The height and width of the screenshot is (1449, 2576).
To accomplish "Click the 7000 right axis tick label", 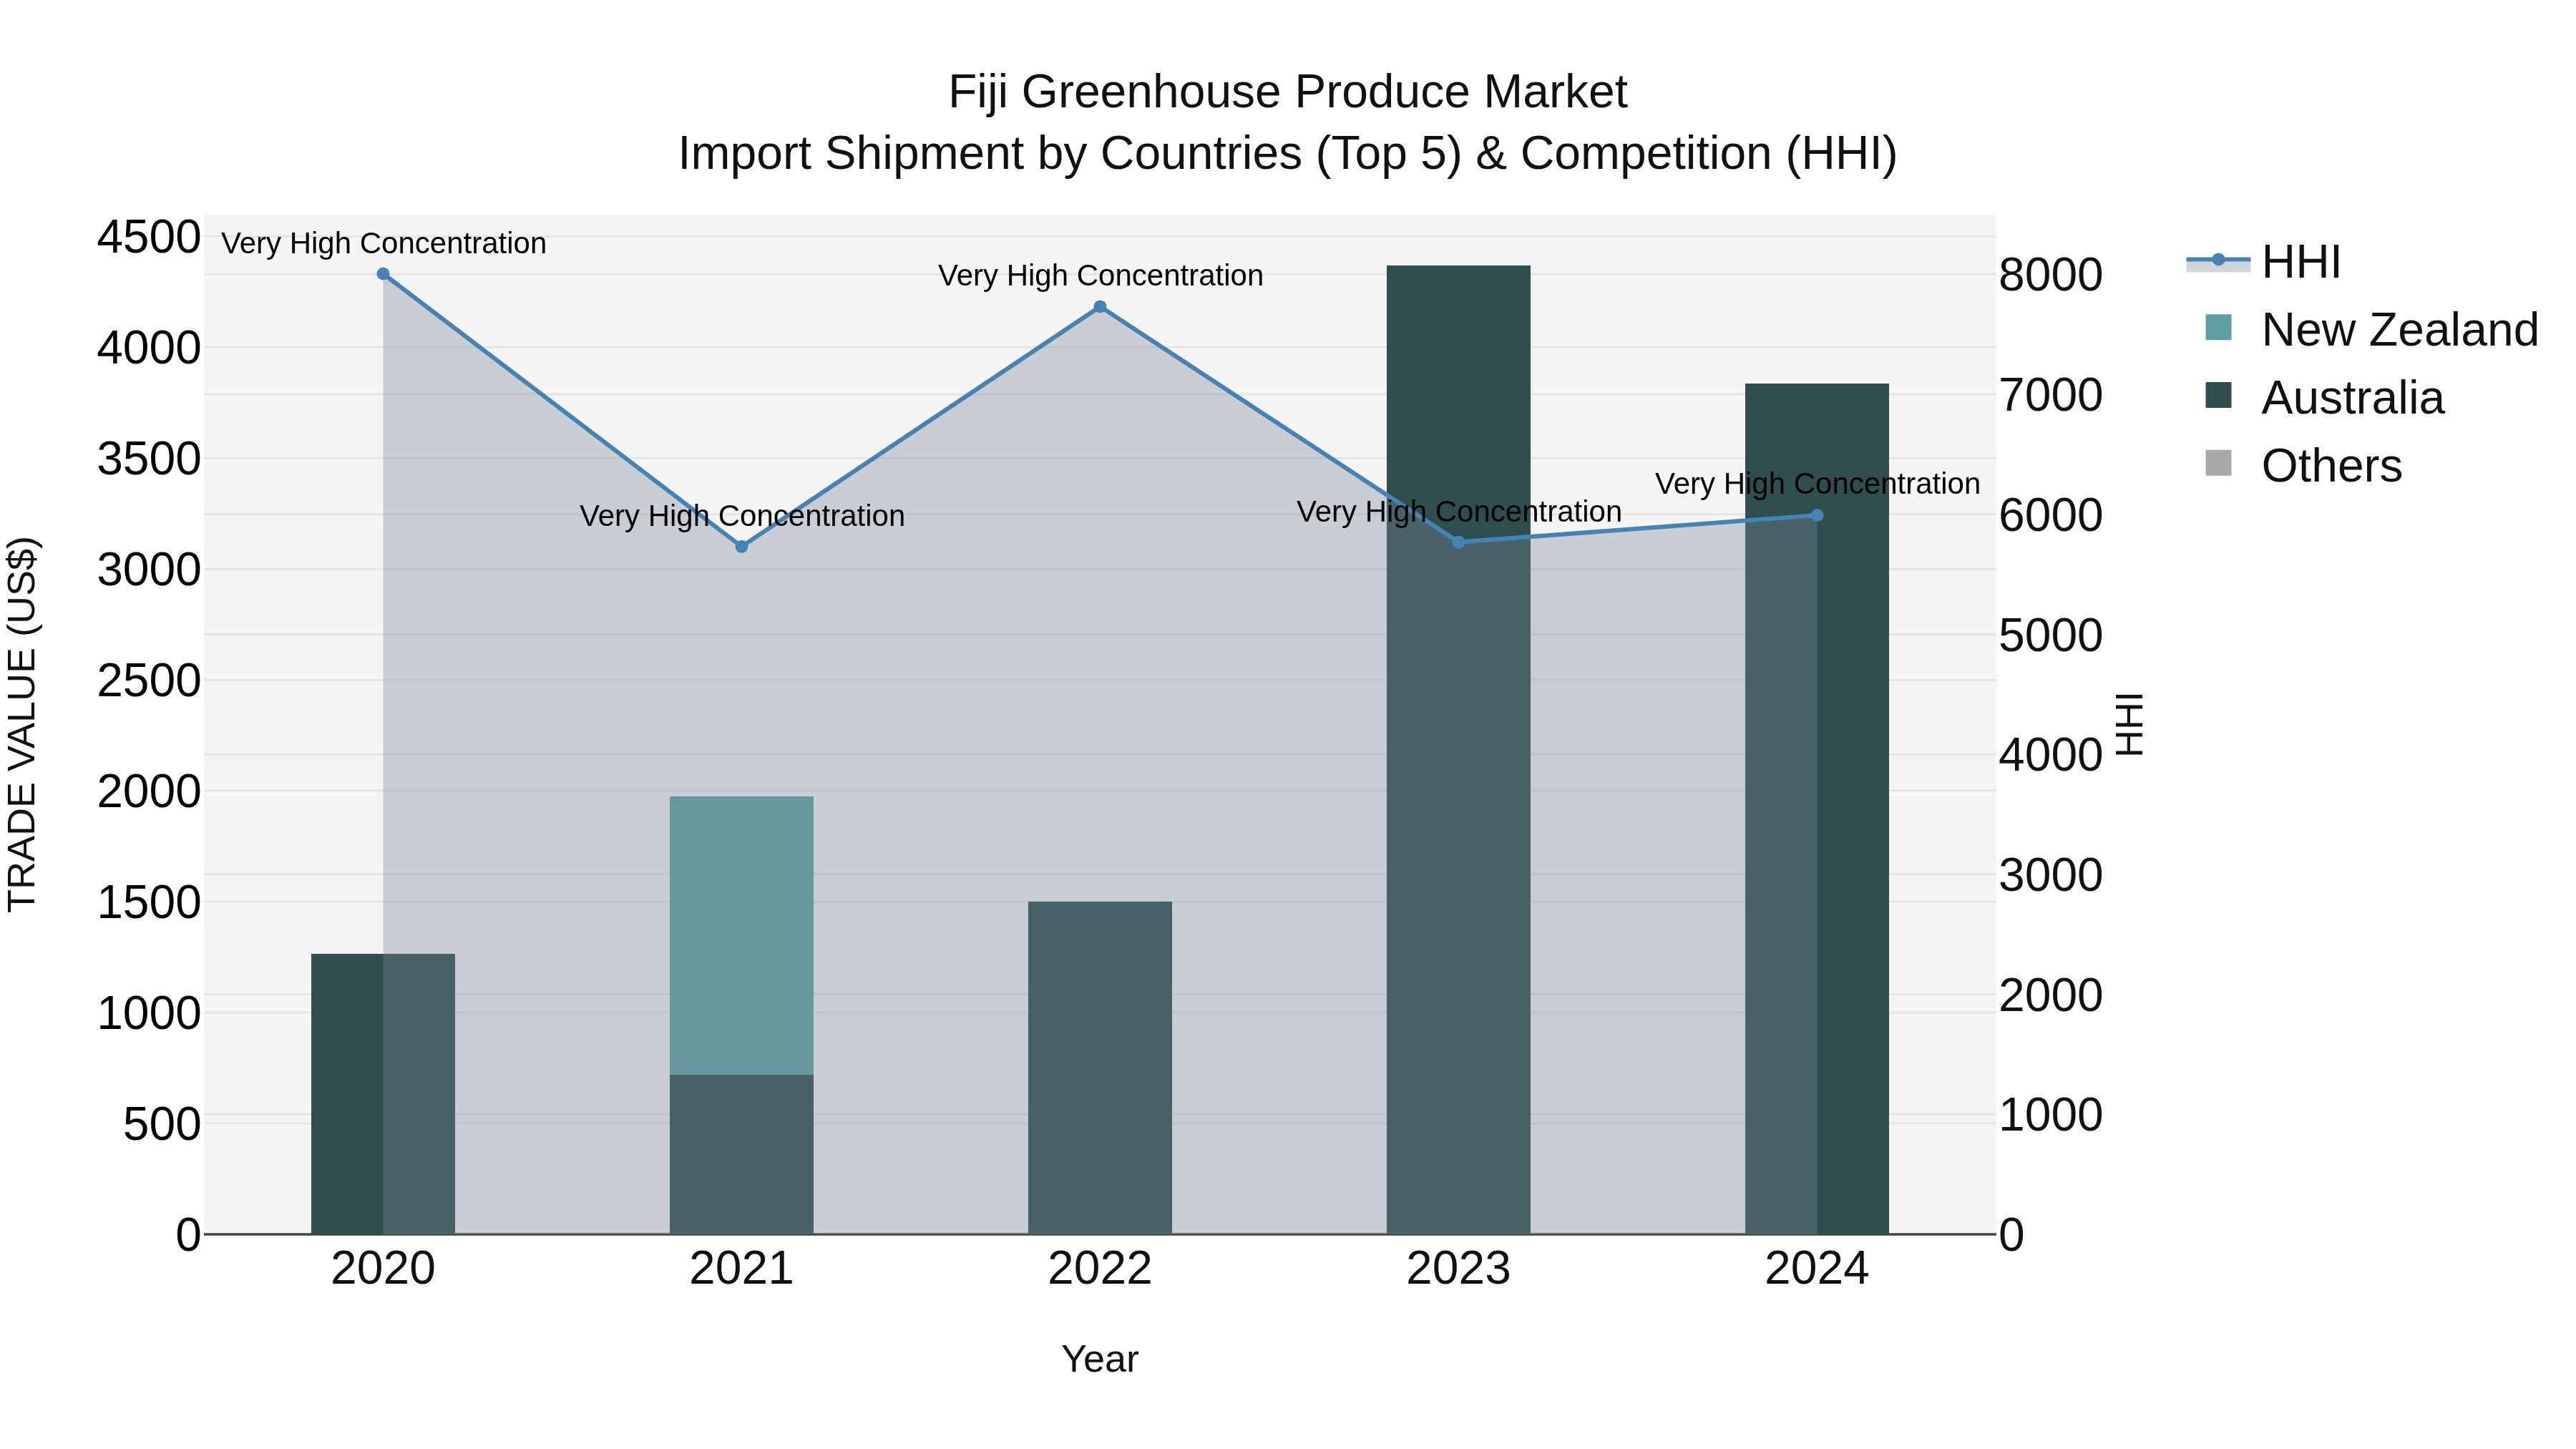I will tap(2051, 396).
